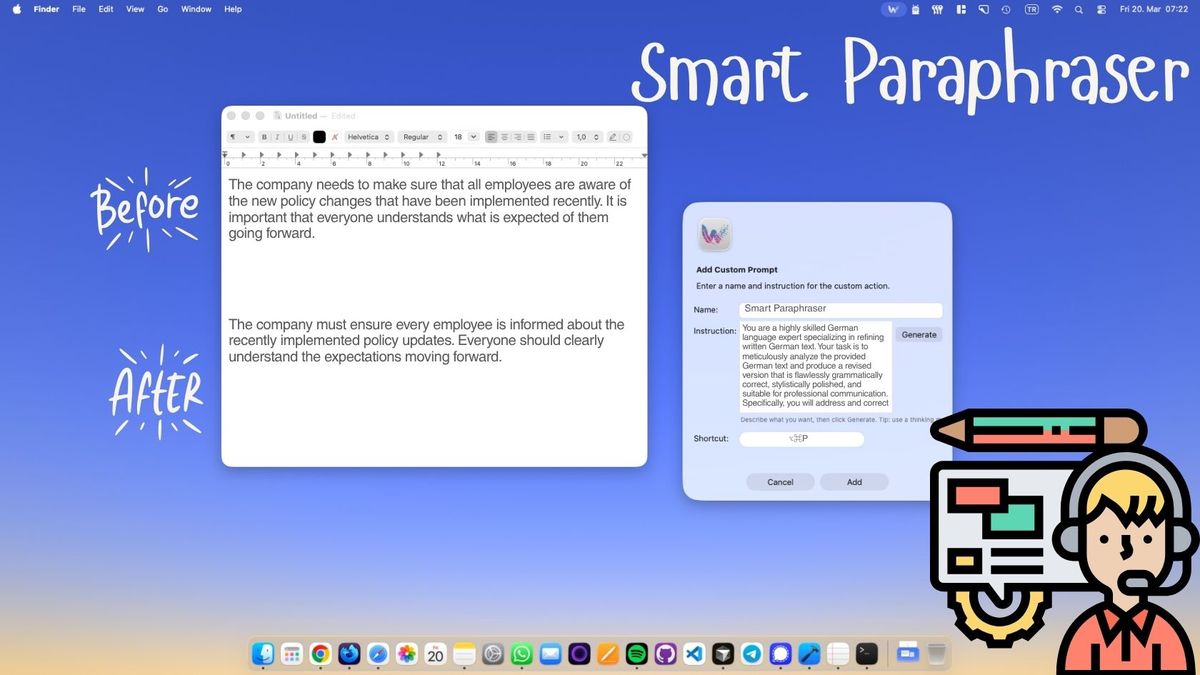Viewport: 1200px width, 675px height.
Task: Toggle strikethrough text formatting
Action: pyautogui.click(x=304, y=137)
